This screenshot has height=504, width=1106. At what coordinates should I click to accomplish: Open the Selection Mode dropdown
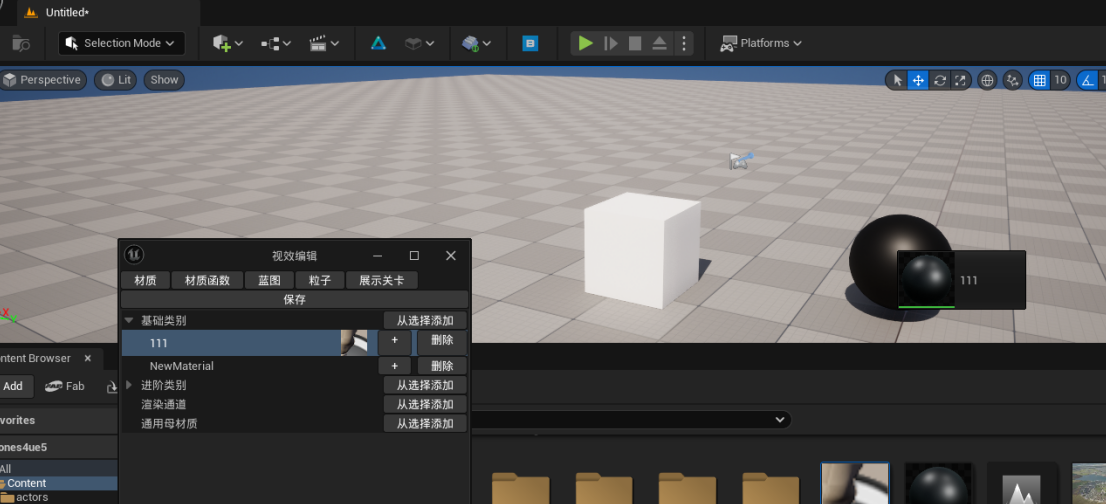tap(122, 43)
